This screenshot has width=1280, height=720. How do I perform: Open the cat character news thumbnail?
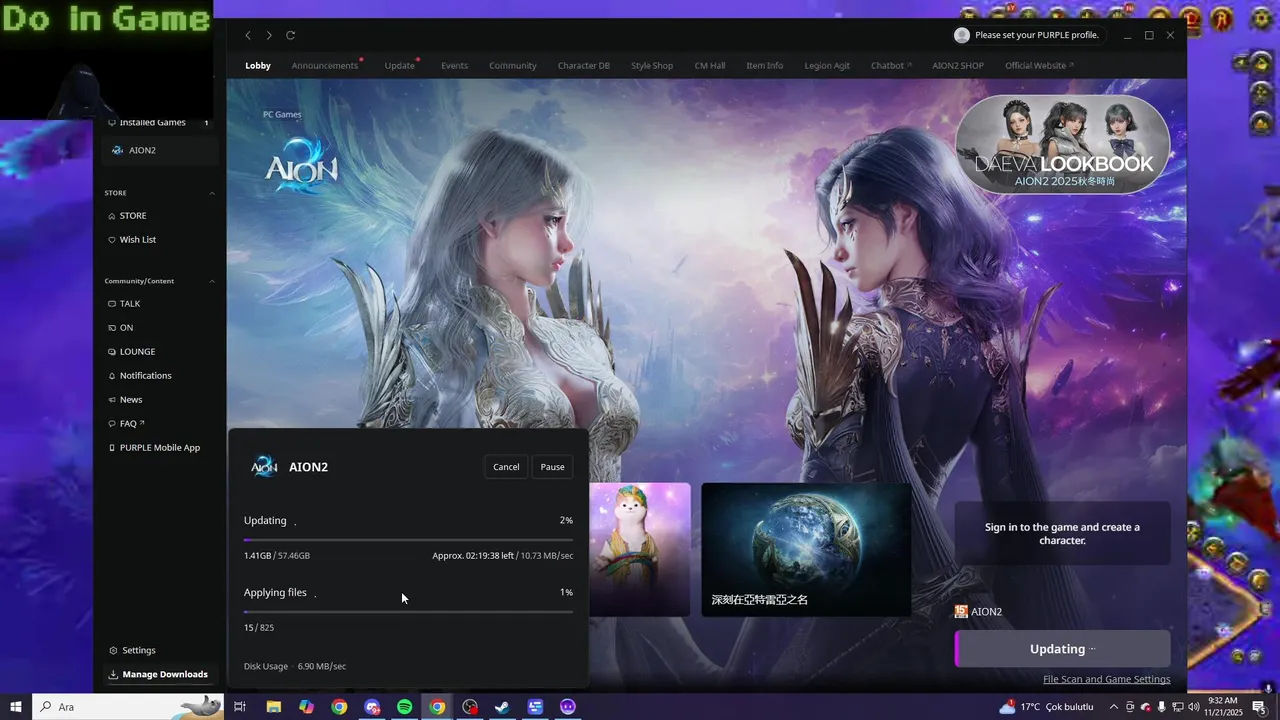[639, 549]
